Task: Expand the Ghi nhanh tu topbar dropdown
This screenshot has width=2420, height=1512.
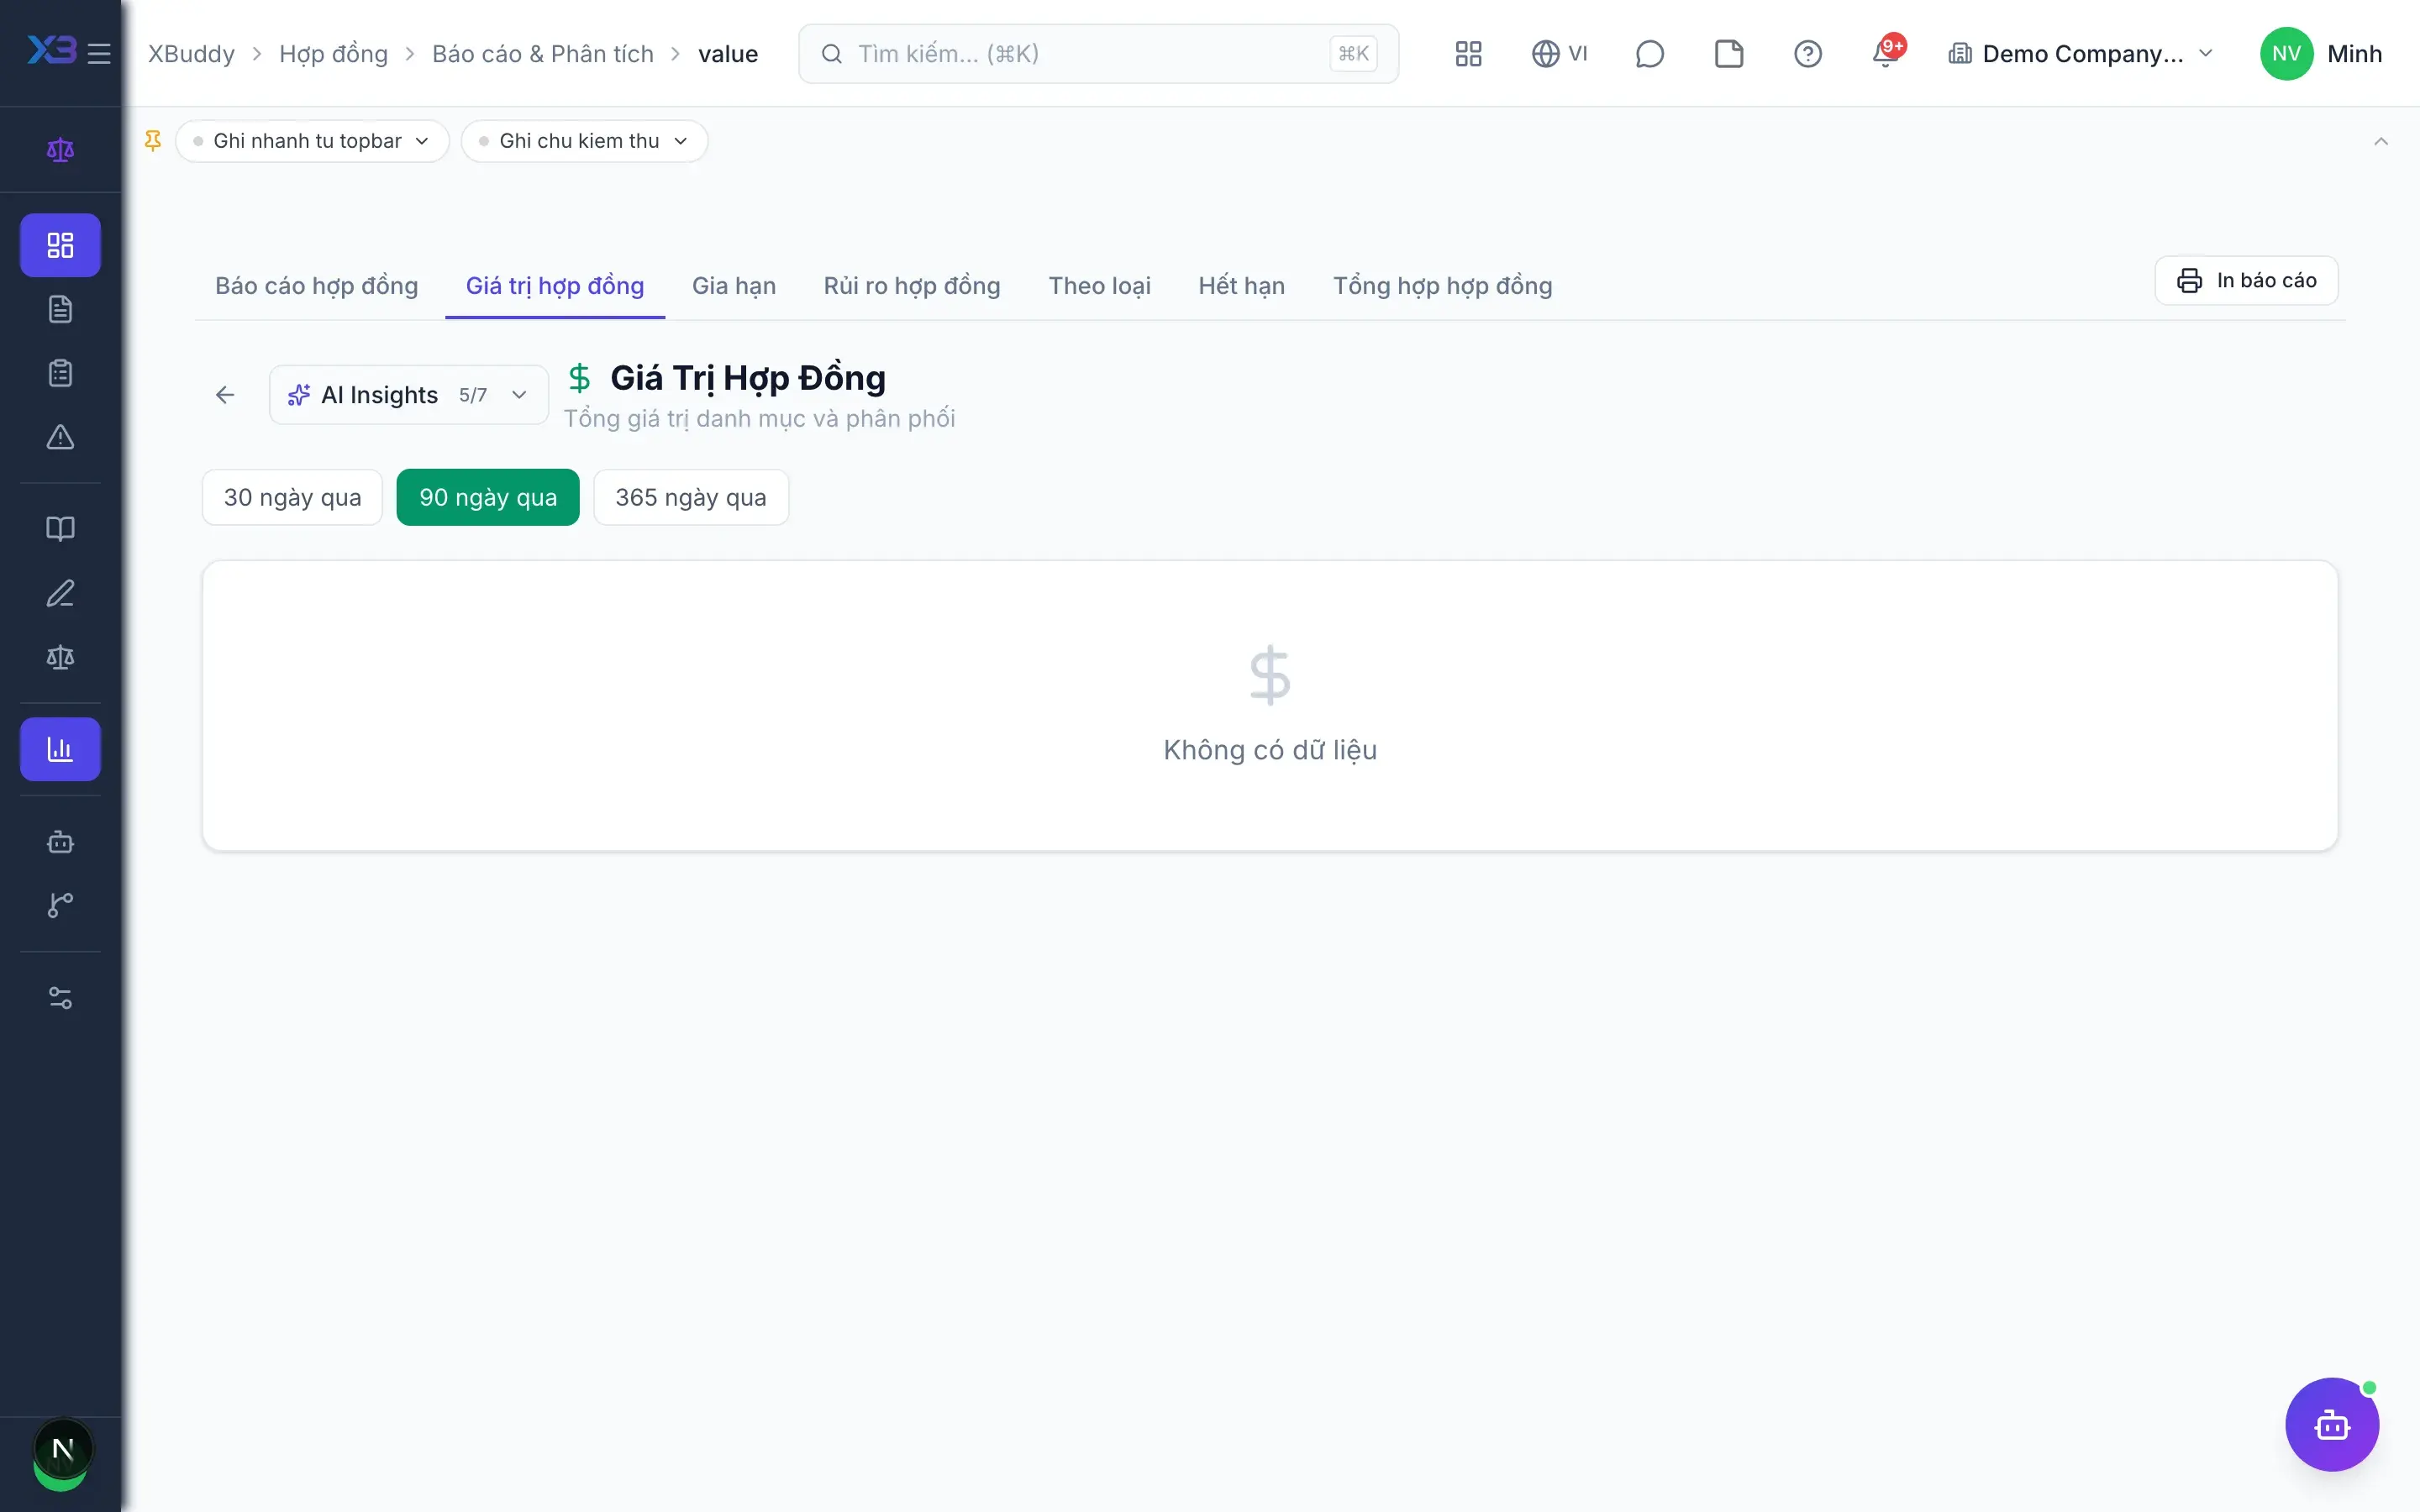Action: click(312, 141)
